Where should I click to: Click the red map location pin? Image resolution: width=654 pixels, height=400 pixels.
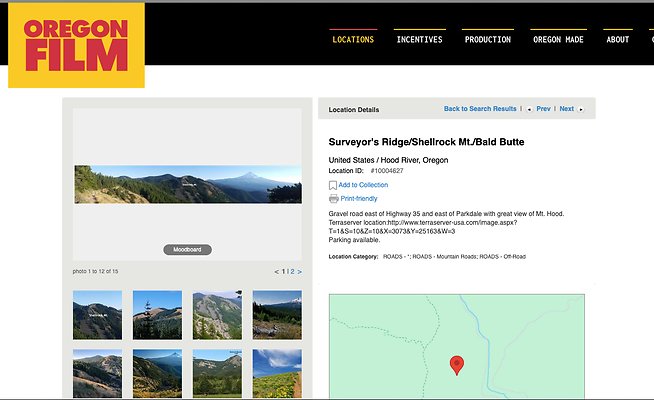click(457, 364)
